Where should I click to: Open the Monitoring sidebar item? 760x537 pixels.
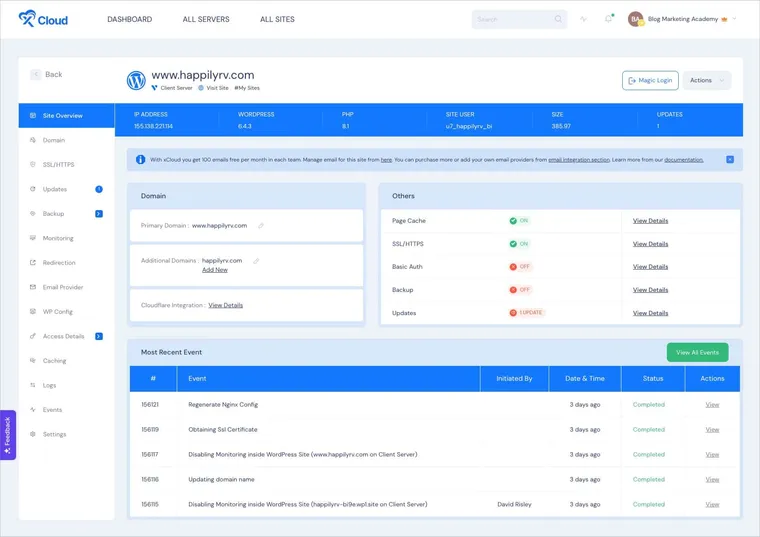tap(66, 238)
